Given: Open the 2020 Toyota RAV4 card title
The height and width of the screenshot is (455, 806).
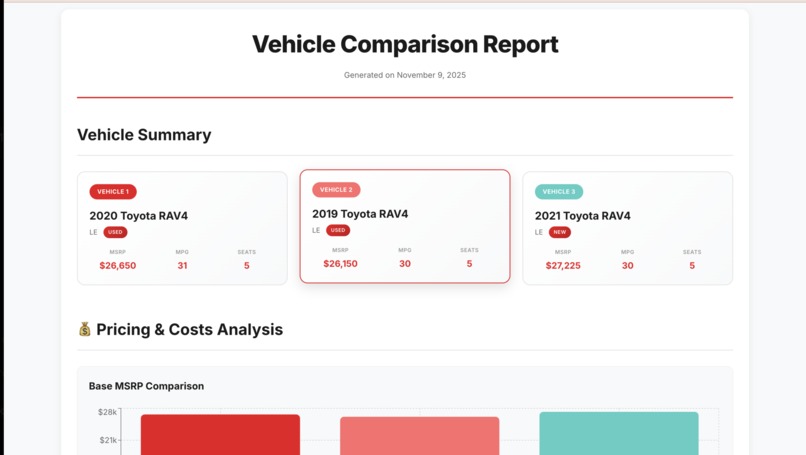Looking at the screenshot, I should coord(138,215).
